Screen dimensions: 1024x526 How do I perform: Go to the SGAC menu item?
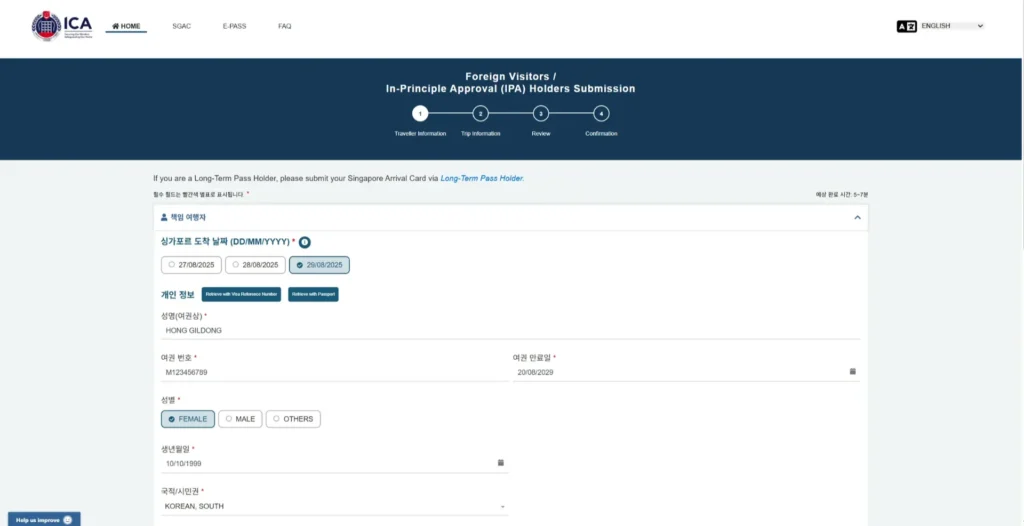[181, 26]
